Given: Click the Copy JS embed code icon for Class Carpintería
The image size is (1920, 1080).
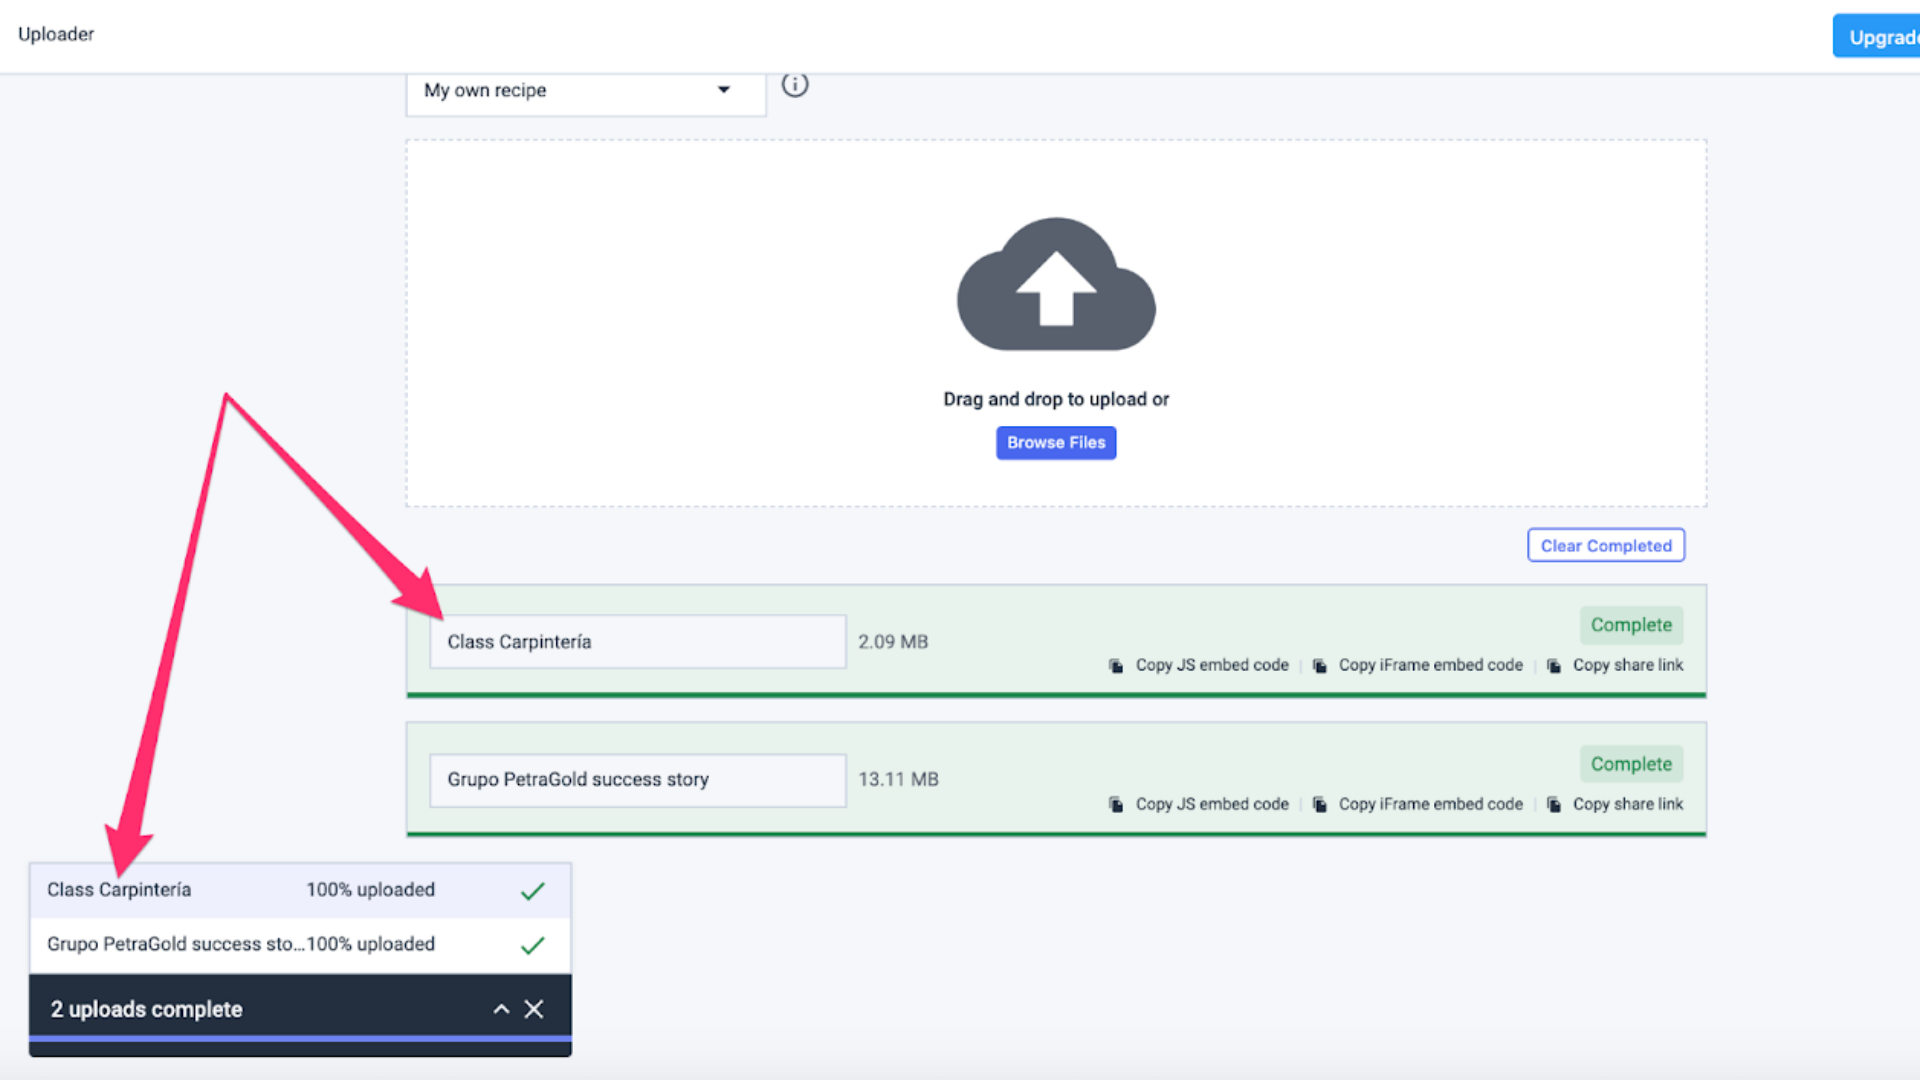Looking at the screenshot, I should tap(1116, 665).
